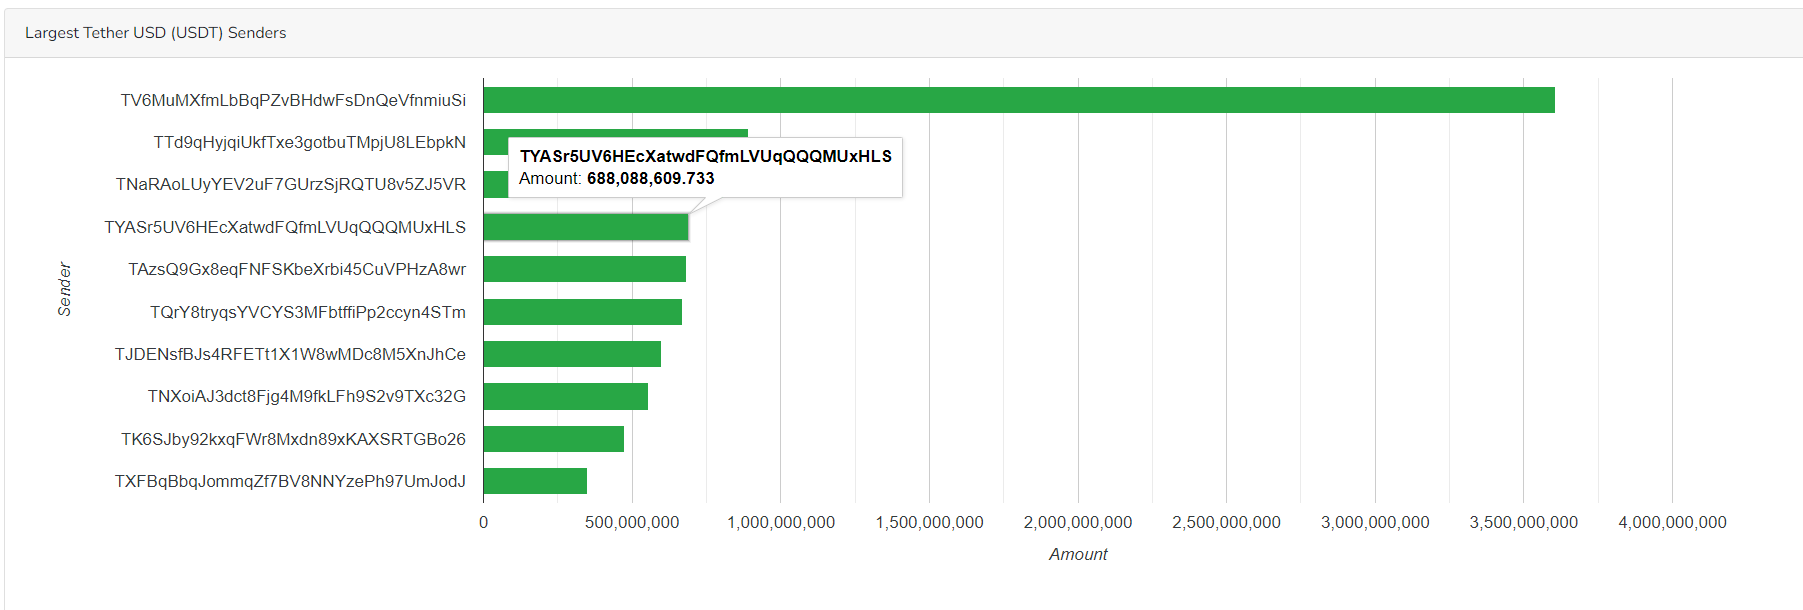This screenshot has height=610, width=1803.
Task: Click the 2,000,000,000 x-axis tick label
Action: click(x=1077, y=522)
